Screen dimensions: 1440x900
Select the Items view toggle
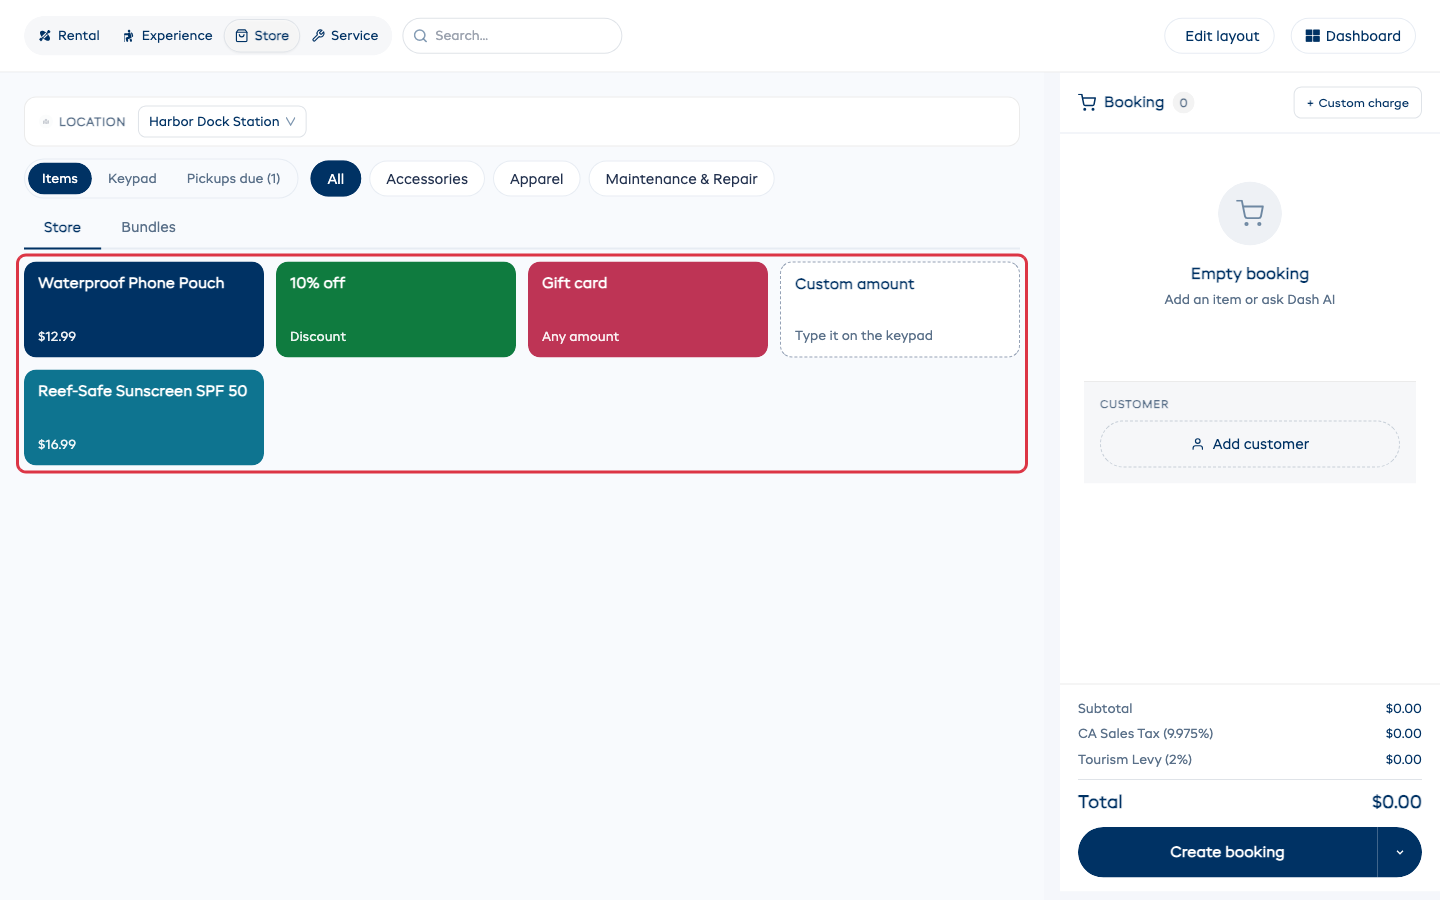pos(60,179)
